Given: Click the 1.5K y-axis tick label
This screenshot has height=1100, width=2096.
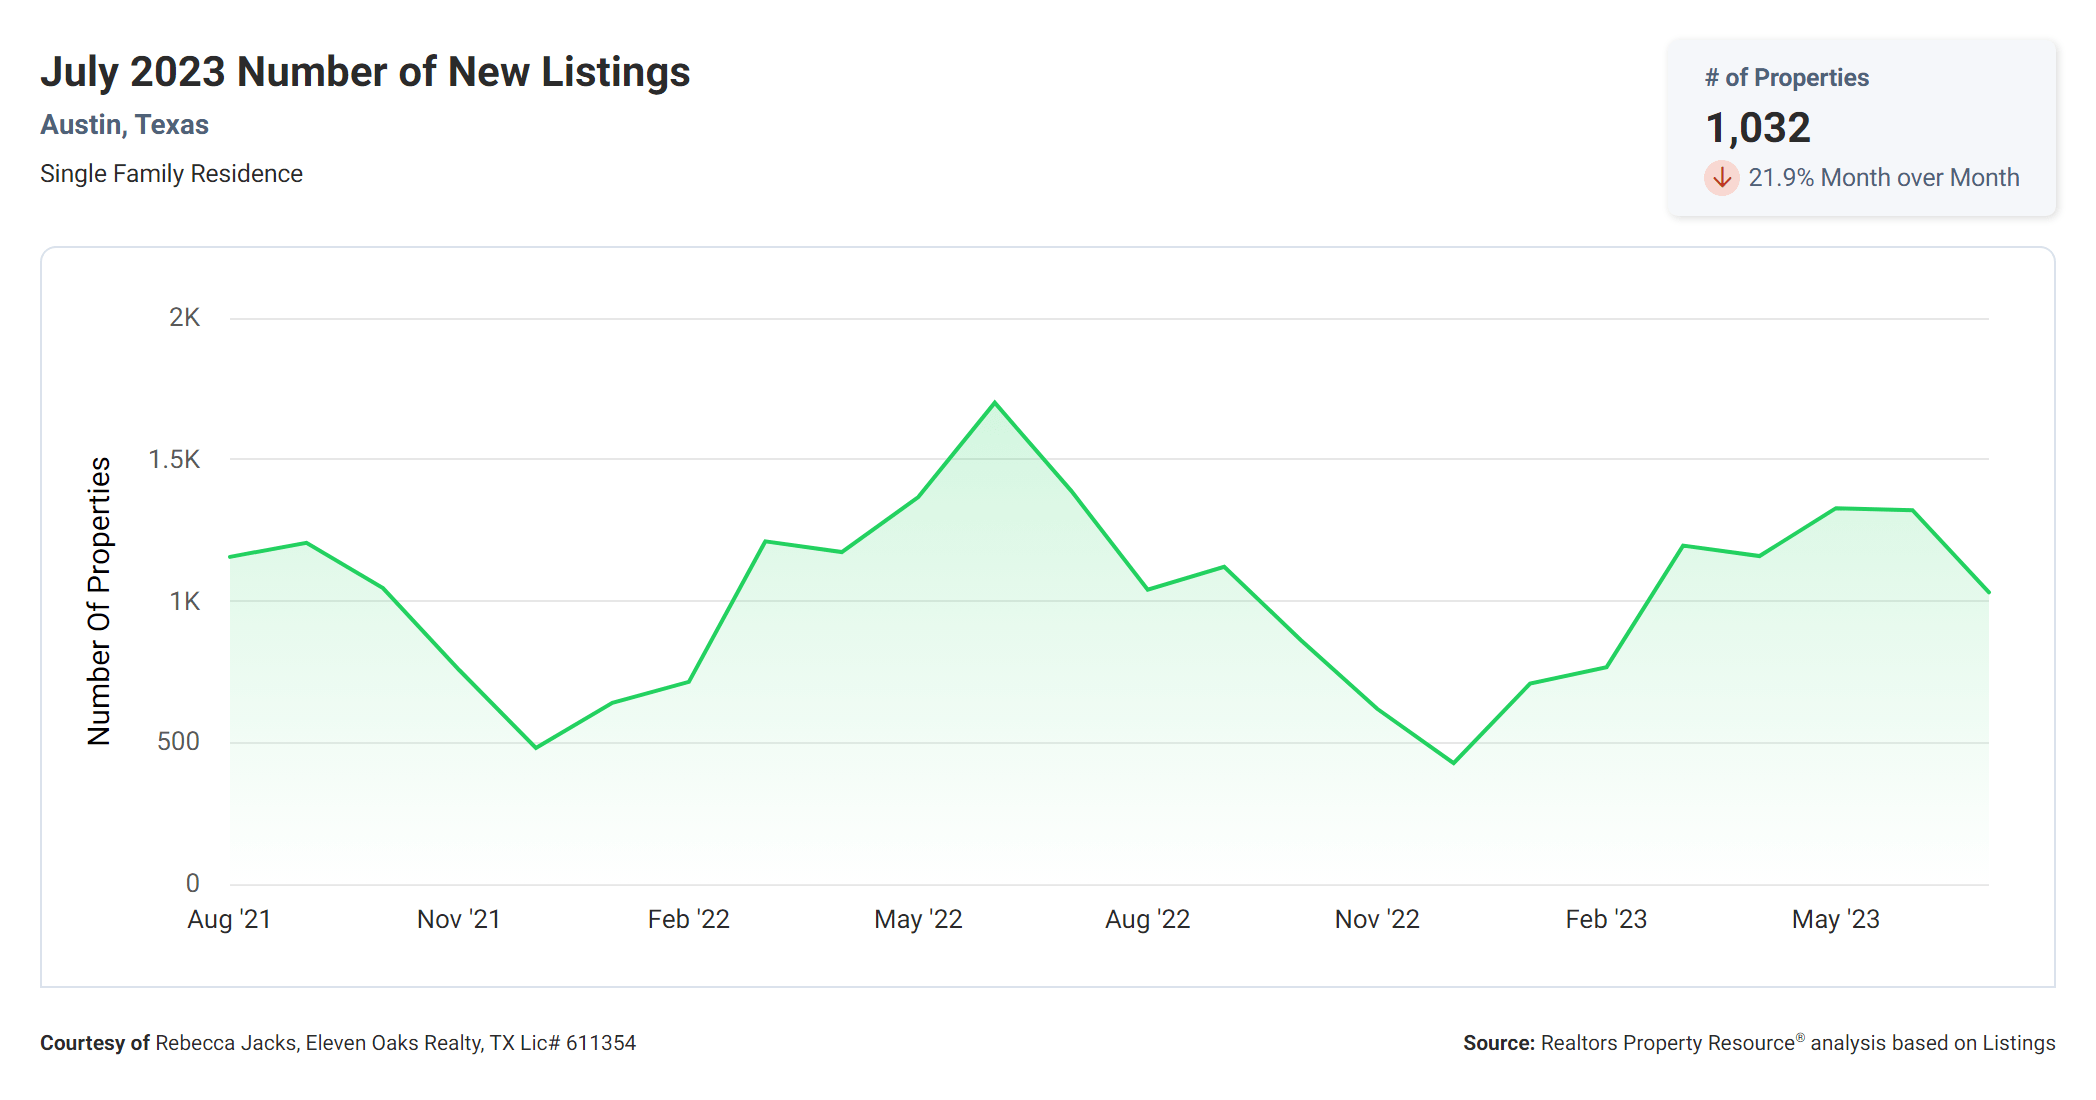Looking at the screenshot, I should coord(174,460).
